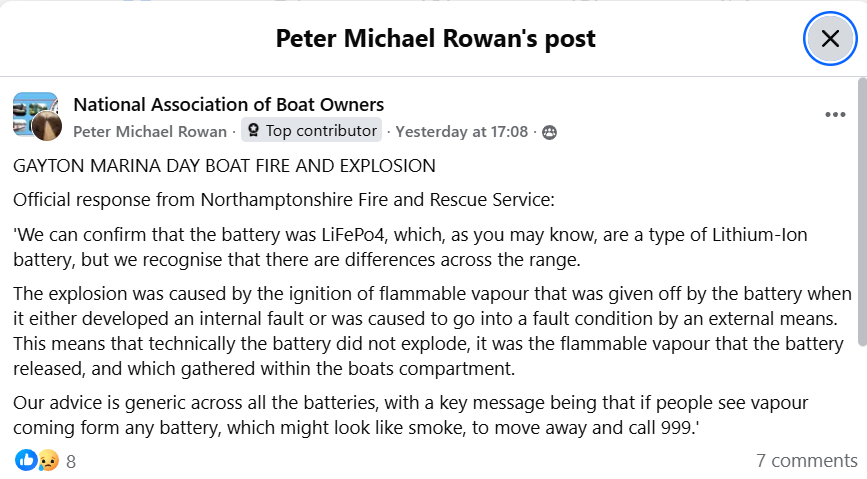Click Peter Michael Rowan's round profile avatar
Viewport: 867px width, 479px height.
(x=47, y=127)
